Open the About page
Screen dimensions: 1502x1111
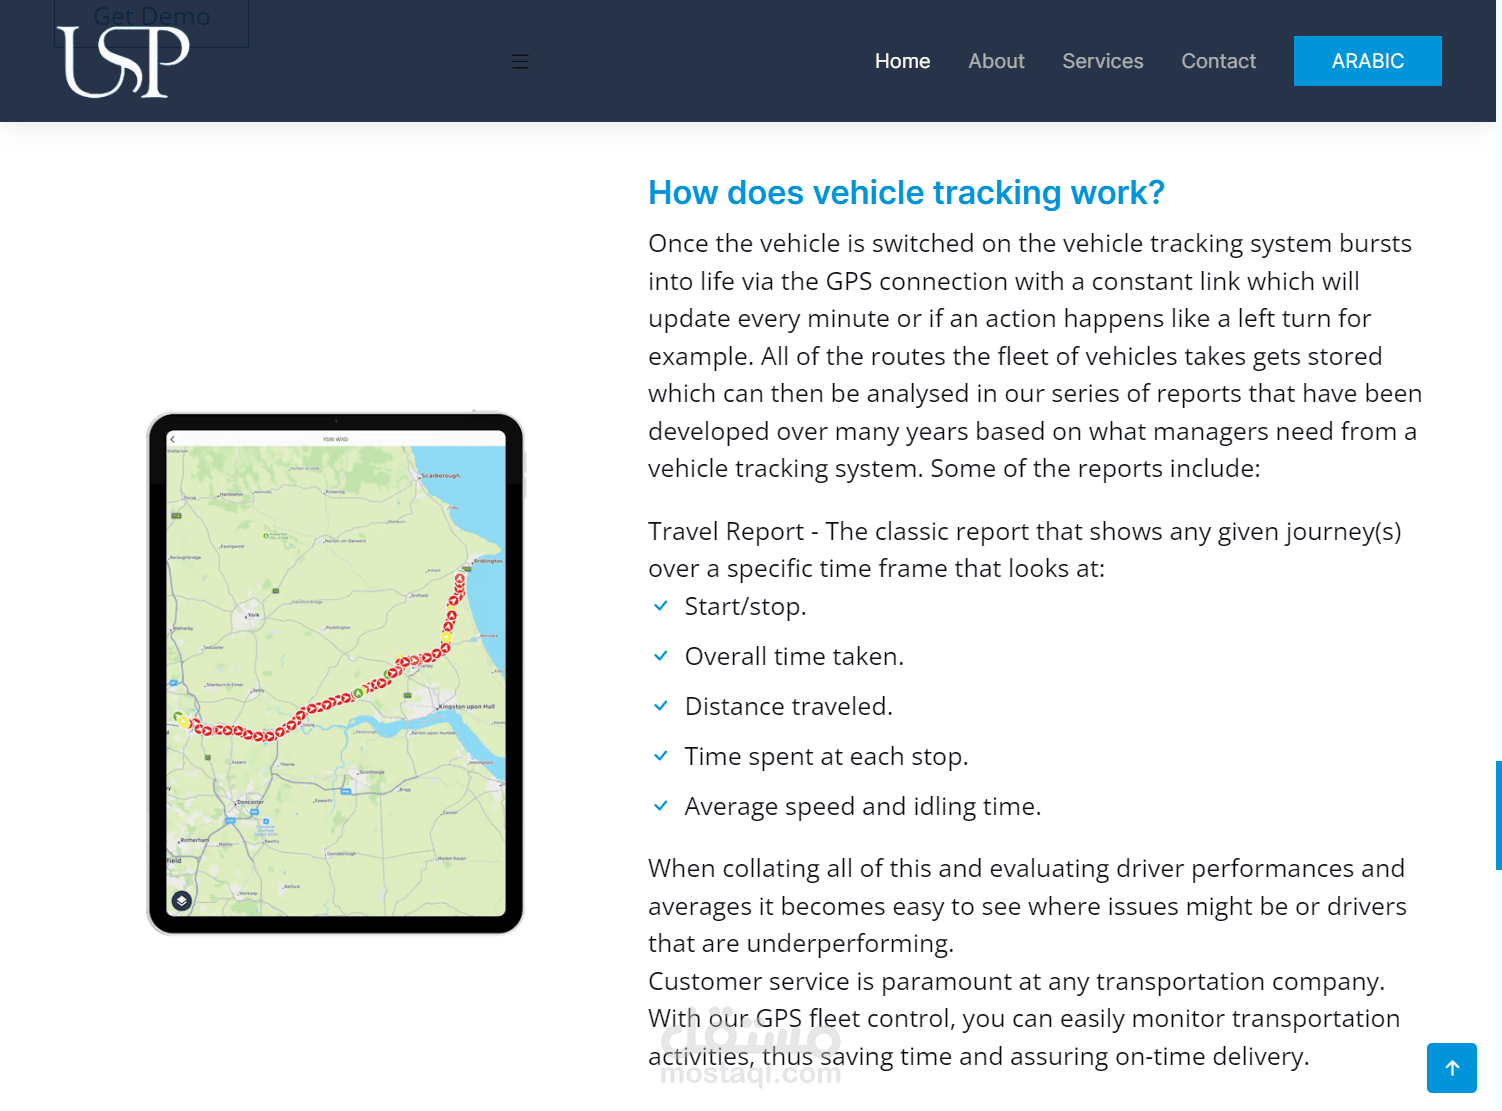(x=996, y=61)
